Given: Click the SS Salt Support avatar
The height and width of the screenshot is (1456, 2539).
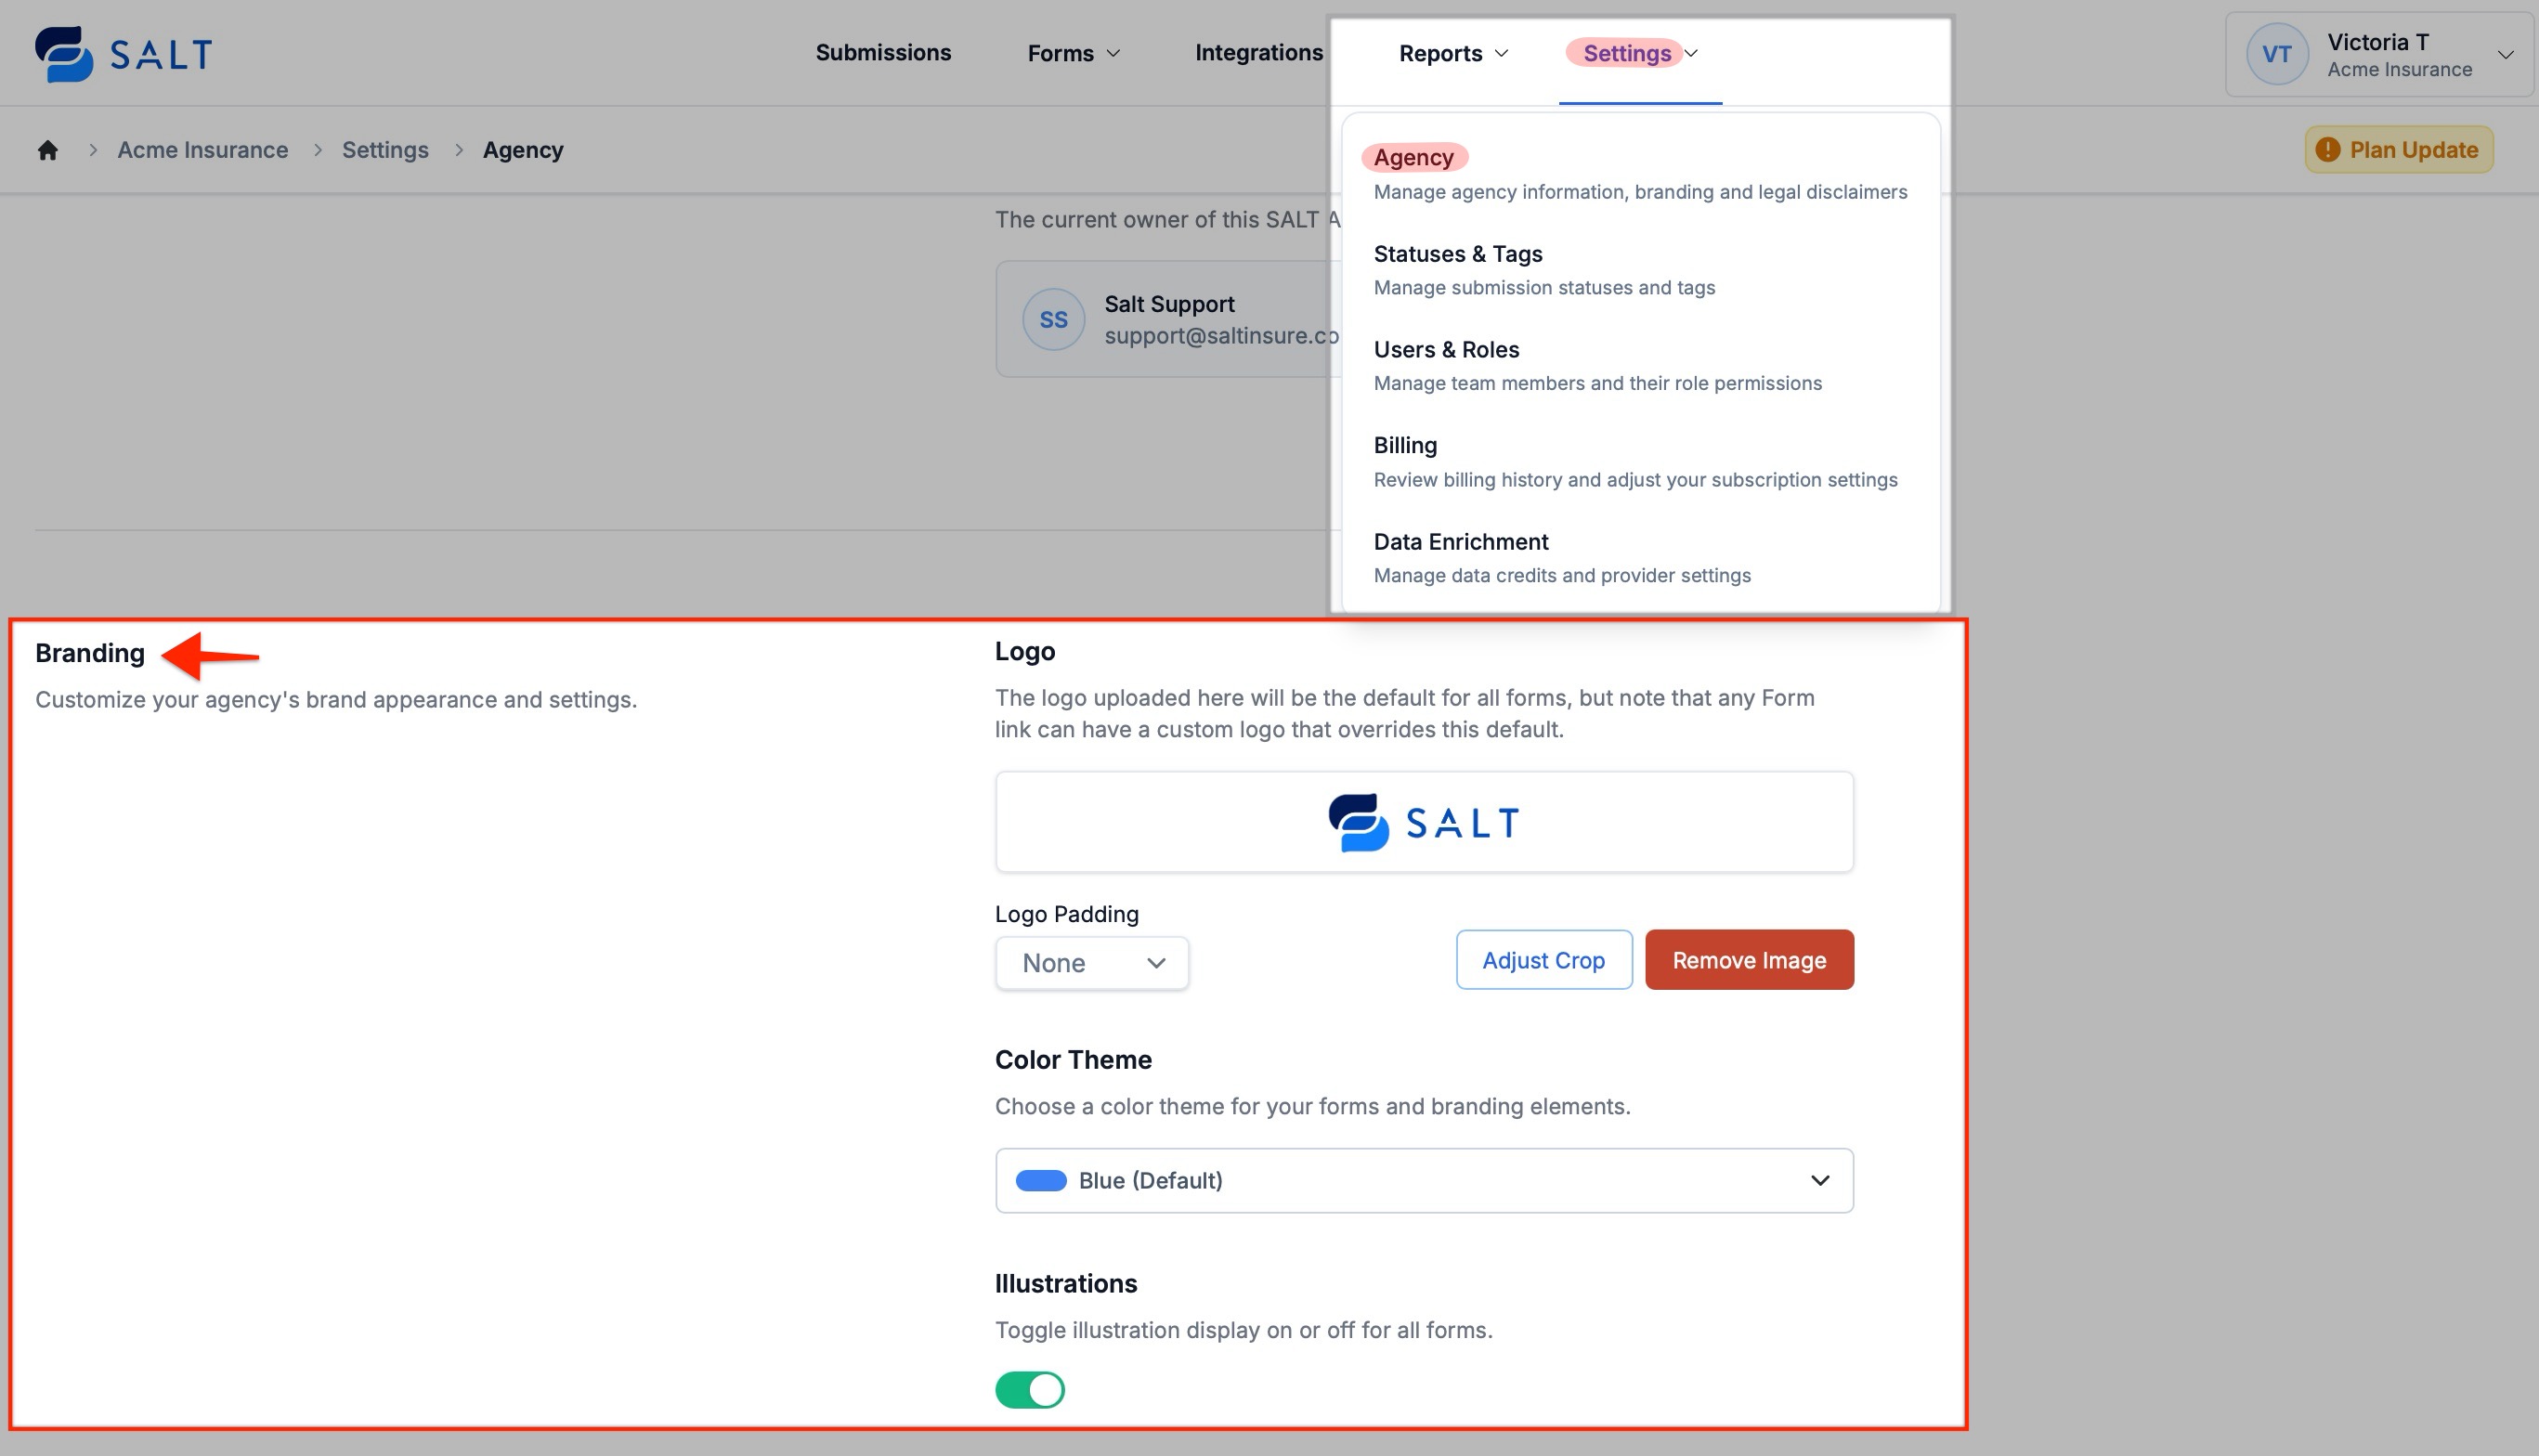Looking at the screenshot, I should coord(1053,319).
